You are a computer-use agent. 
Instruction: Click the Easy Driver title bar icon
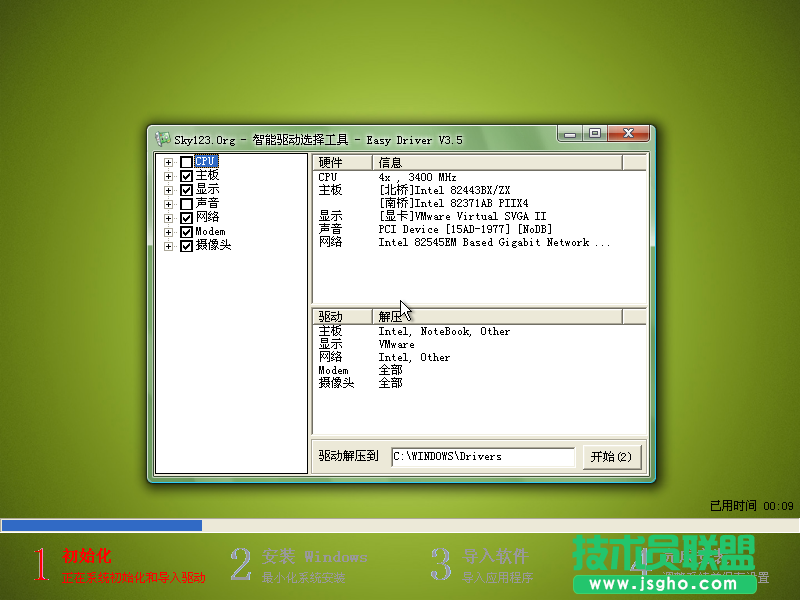164,139
